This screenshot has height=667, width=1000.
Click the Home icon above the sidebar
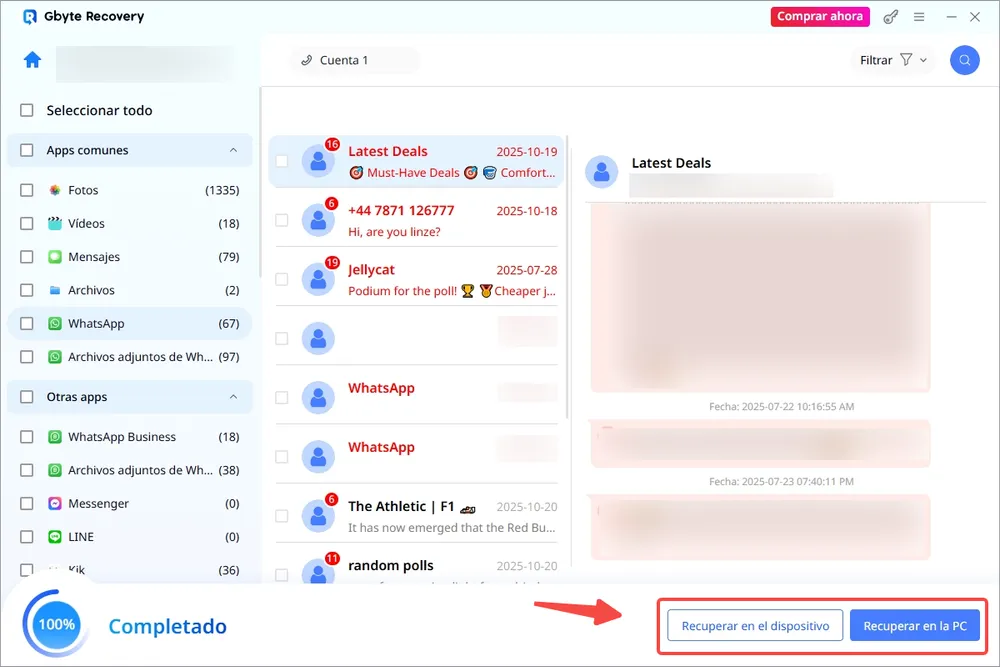(31, 60)
